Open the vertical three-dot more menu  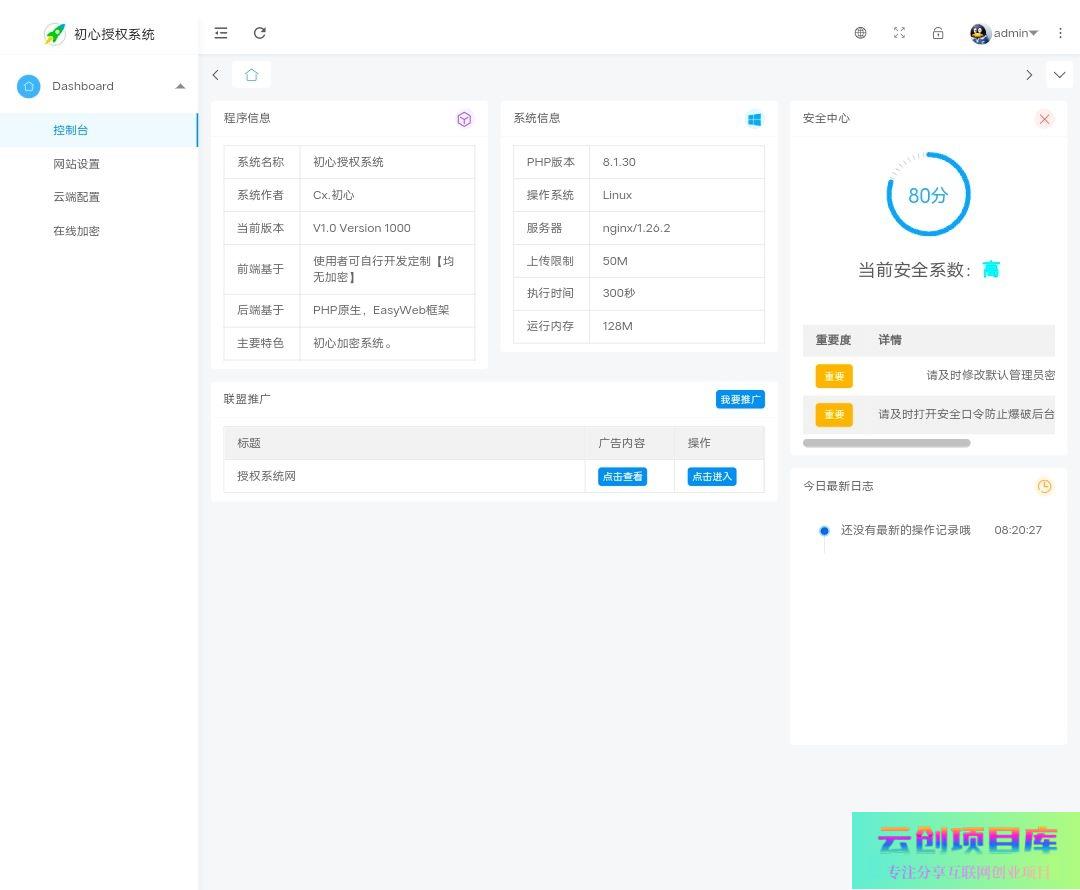[x=1061, y=33]
